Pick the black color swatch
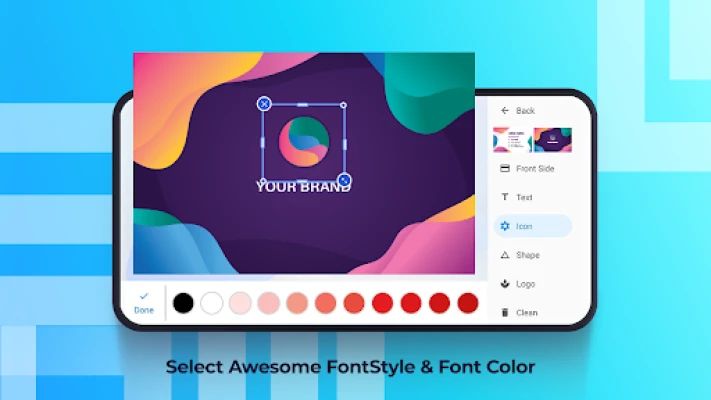Screen dimensions: 711x400 coord(183,303)
